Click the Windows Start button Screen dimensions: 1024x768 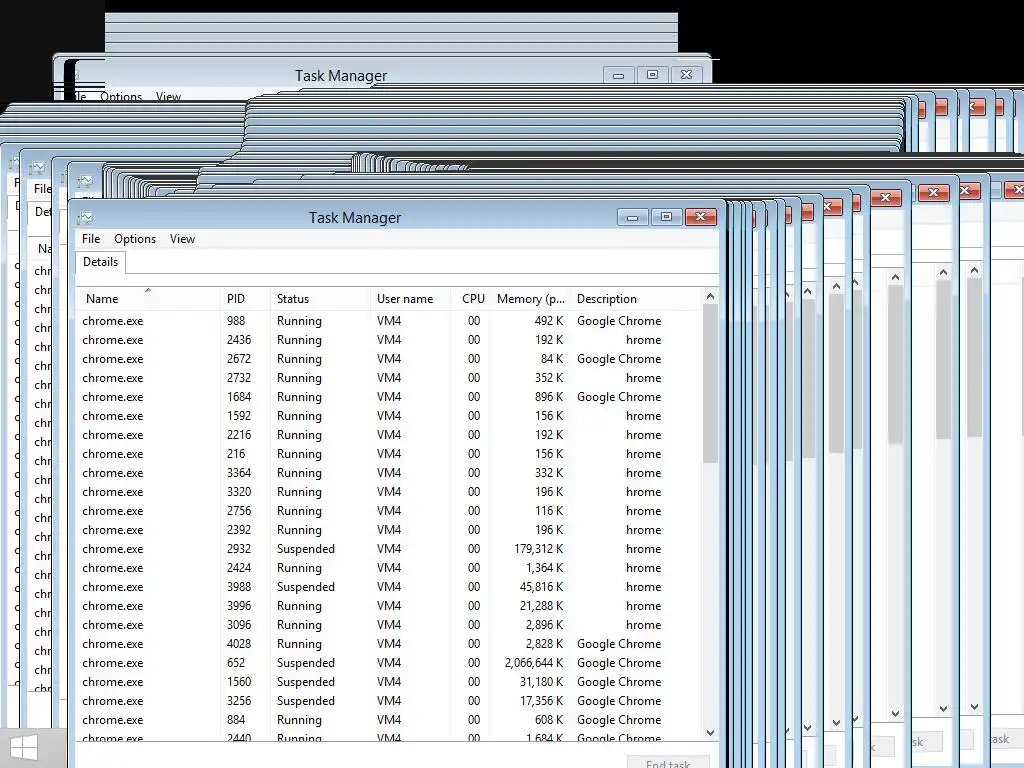[x=24, y=748]
